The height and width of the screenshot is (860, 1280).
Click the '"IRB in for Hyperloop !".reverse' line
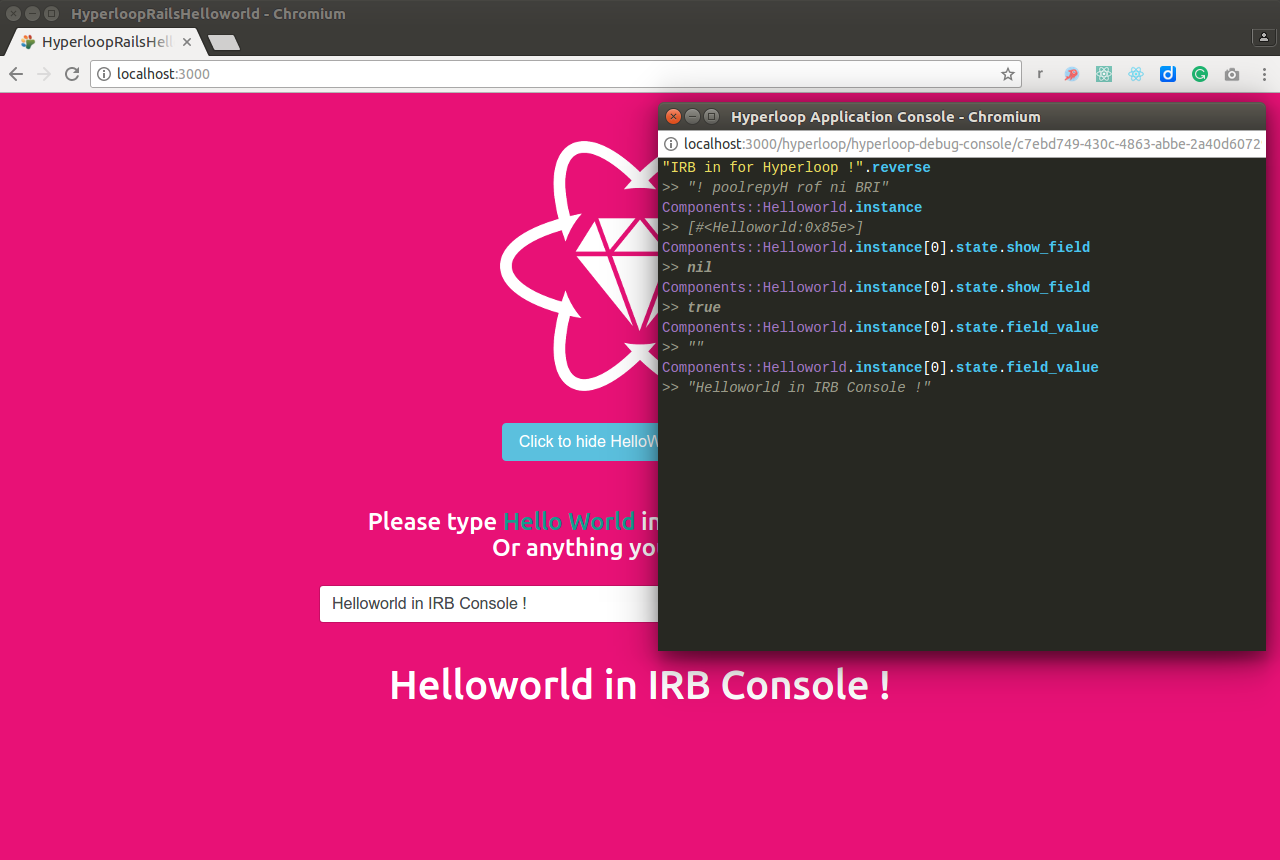(x=796, y=167)
